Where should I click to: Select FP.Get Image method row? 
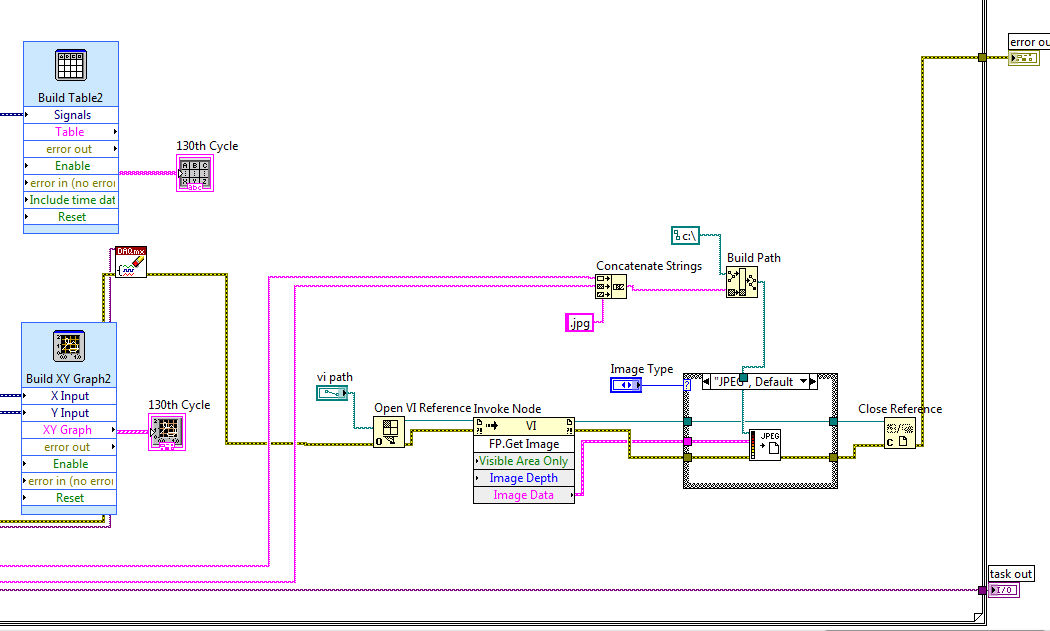524,444
